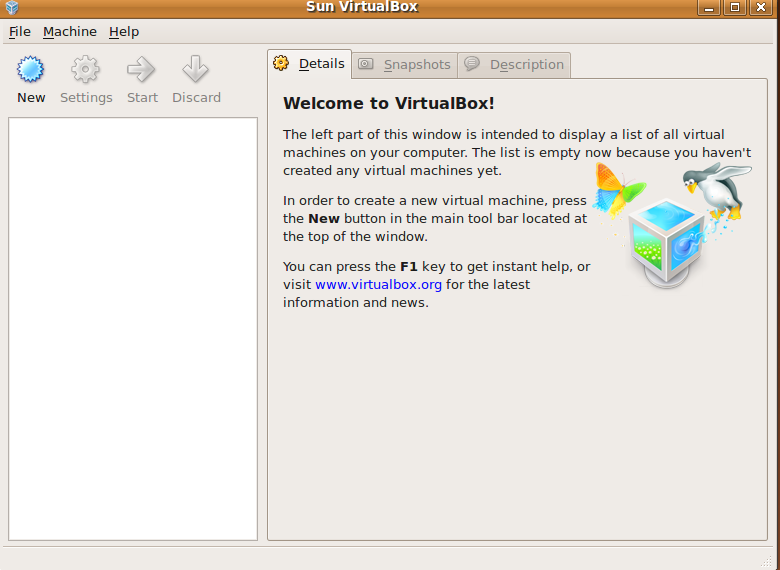Image resolution: width=780 pixels, height=570 pixels.
Task: Click inside the empty virtual machine list
Action: coord(133,330)
